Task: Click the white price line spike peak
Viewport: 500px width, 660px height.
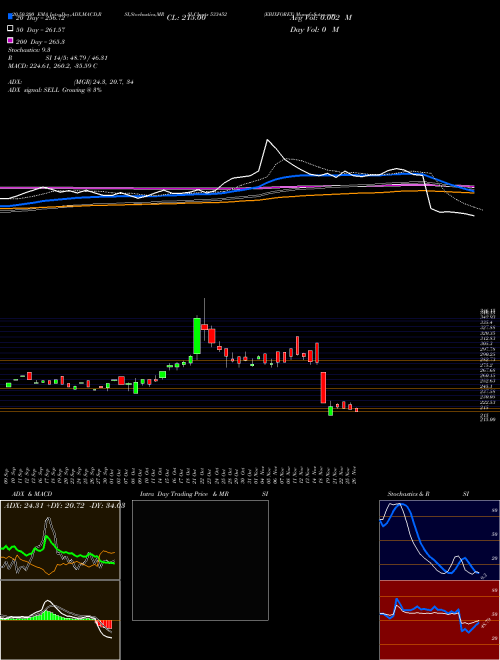Action: tap(267, 140)
